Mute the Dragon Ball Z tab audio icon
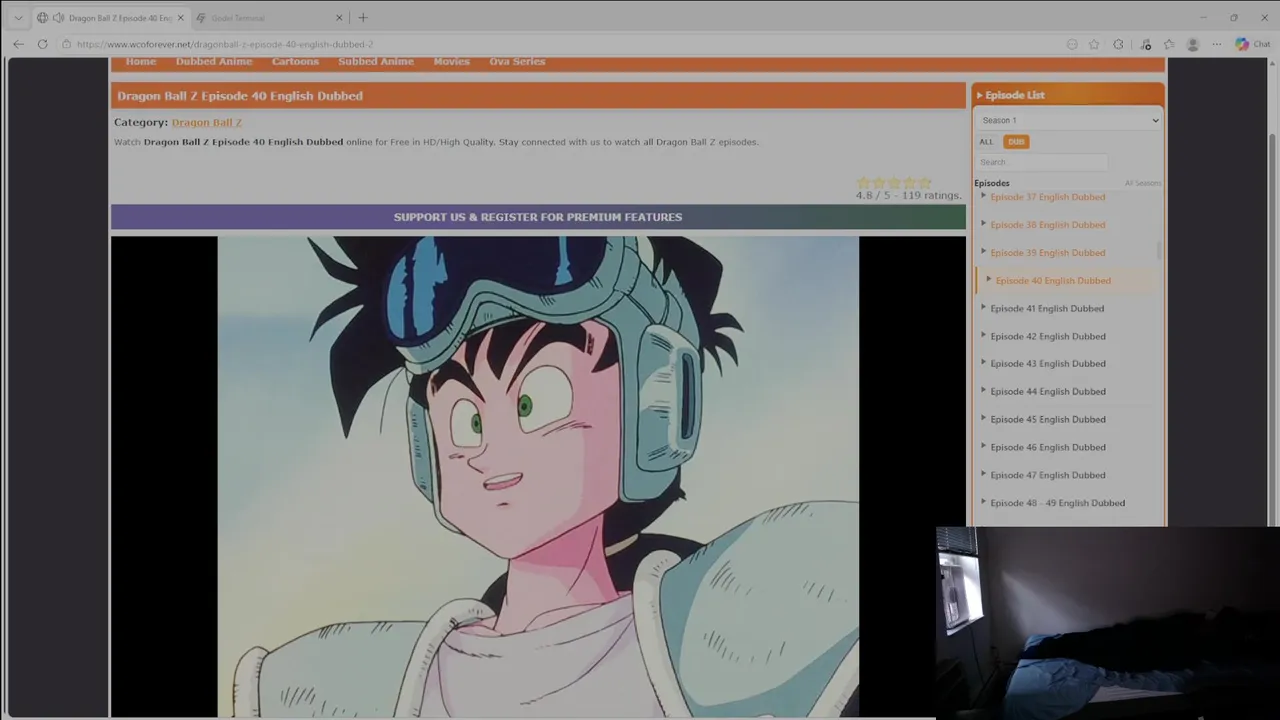Image resolution: width=1280 pixels, height=720 pixels. (58, 18)
